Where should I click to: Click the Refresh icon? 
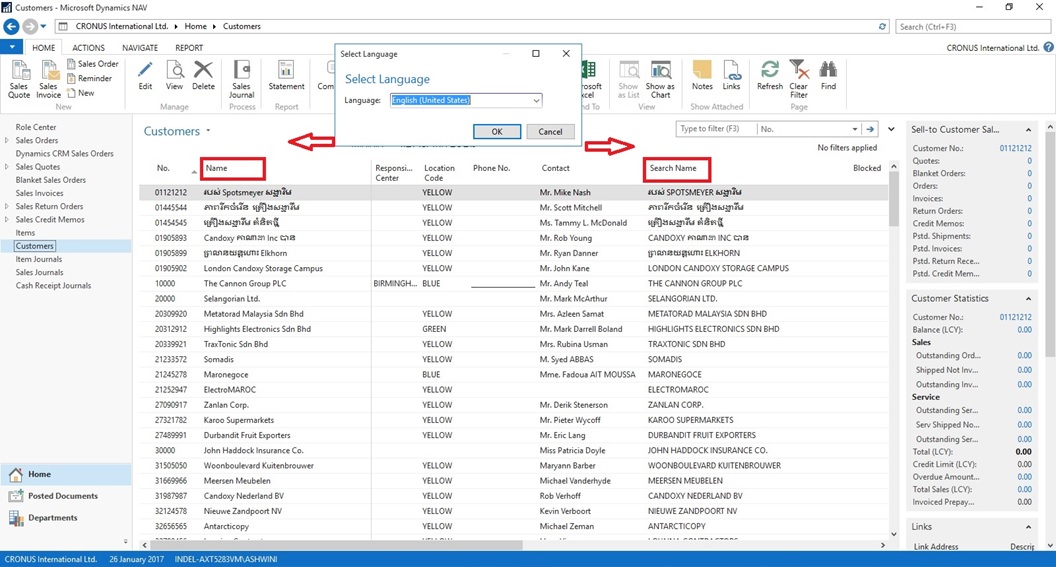pos(770,75)
